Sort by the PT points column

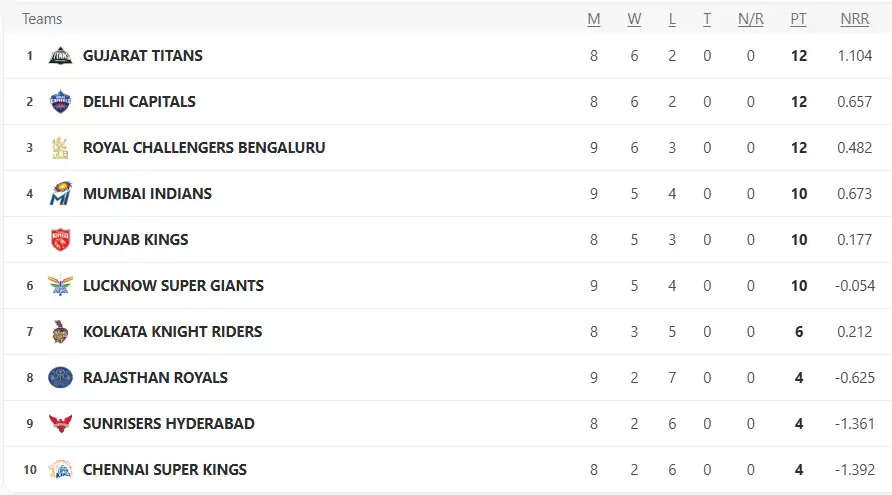point(798,19)
